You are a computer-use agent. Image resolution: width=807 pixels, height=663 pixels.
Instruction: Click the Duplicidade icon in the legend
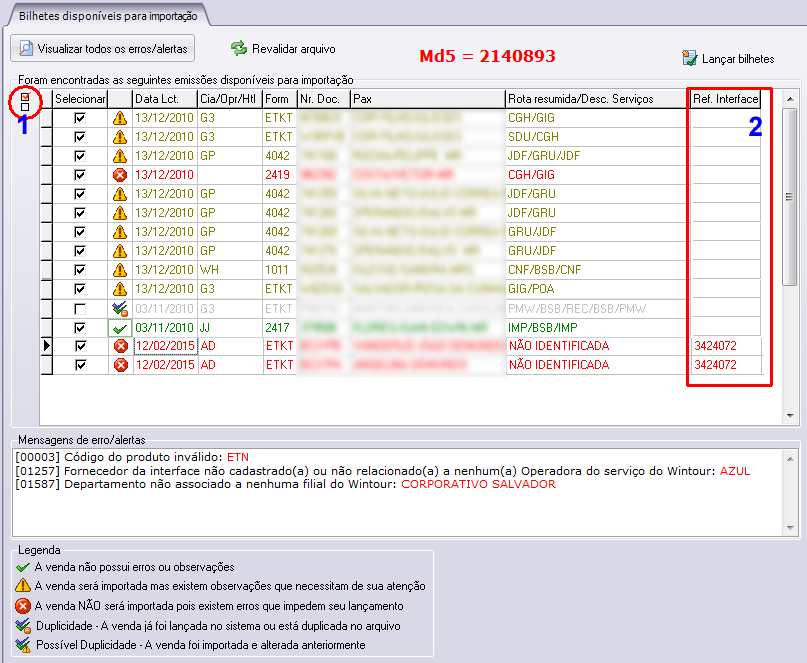tap(23, 625)
